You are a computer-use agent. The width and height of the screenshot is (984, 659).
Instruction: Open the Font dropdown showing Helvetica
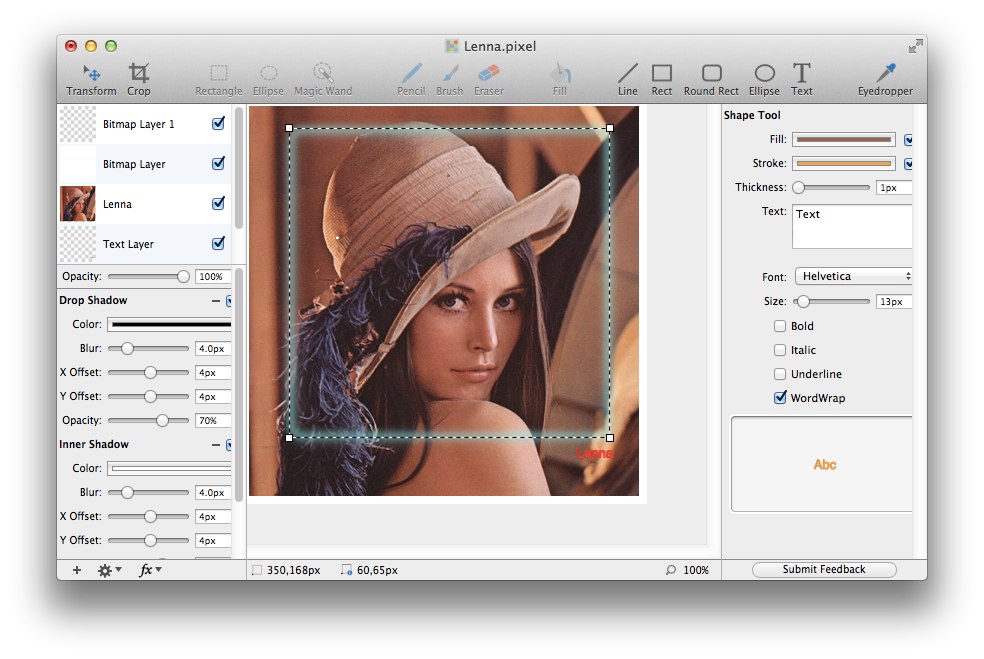click(x=854, y=276)
